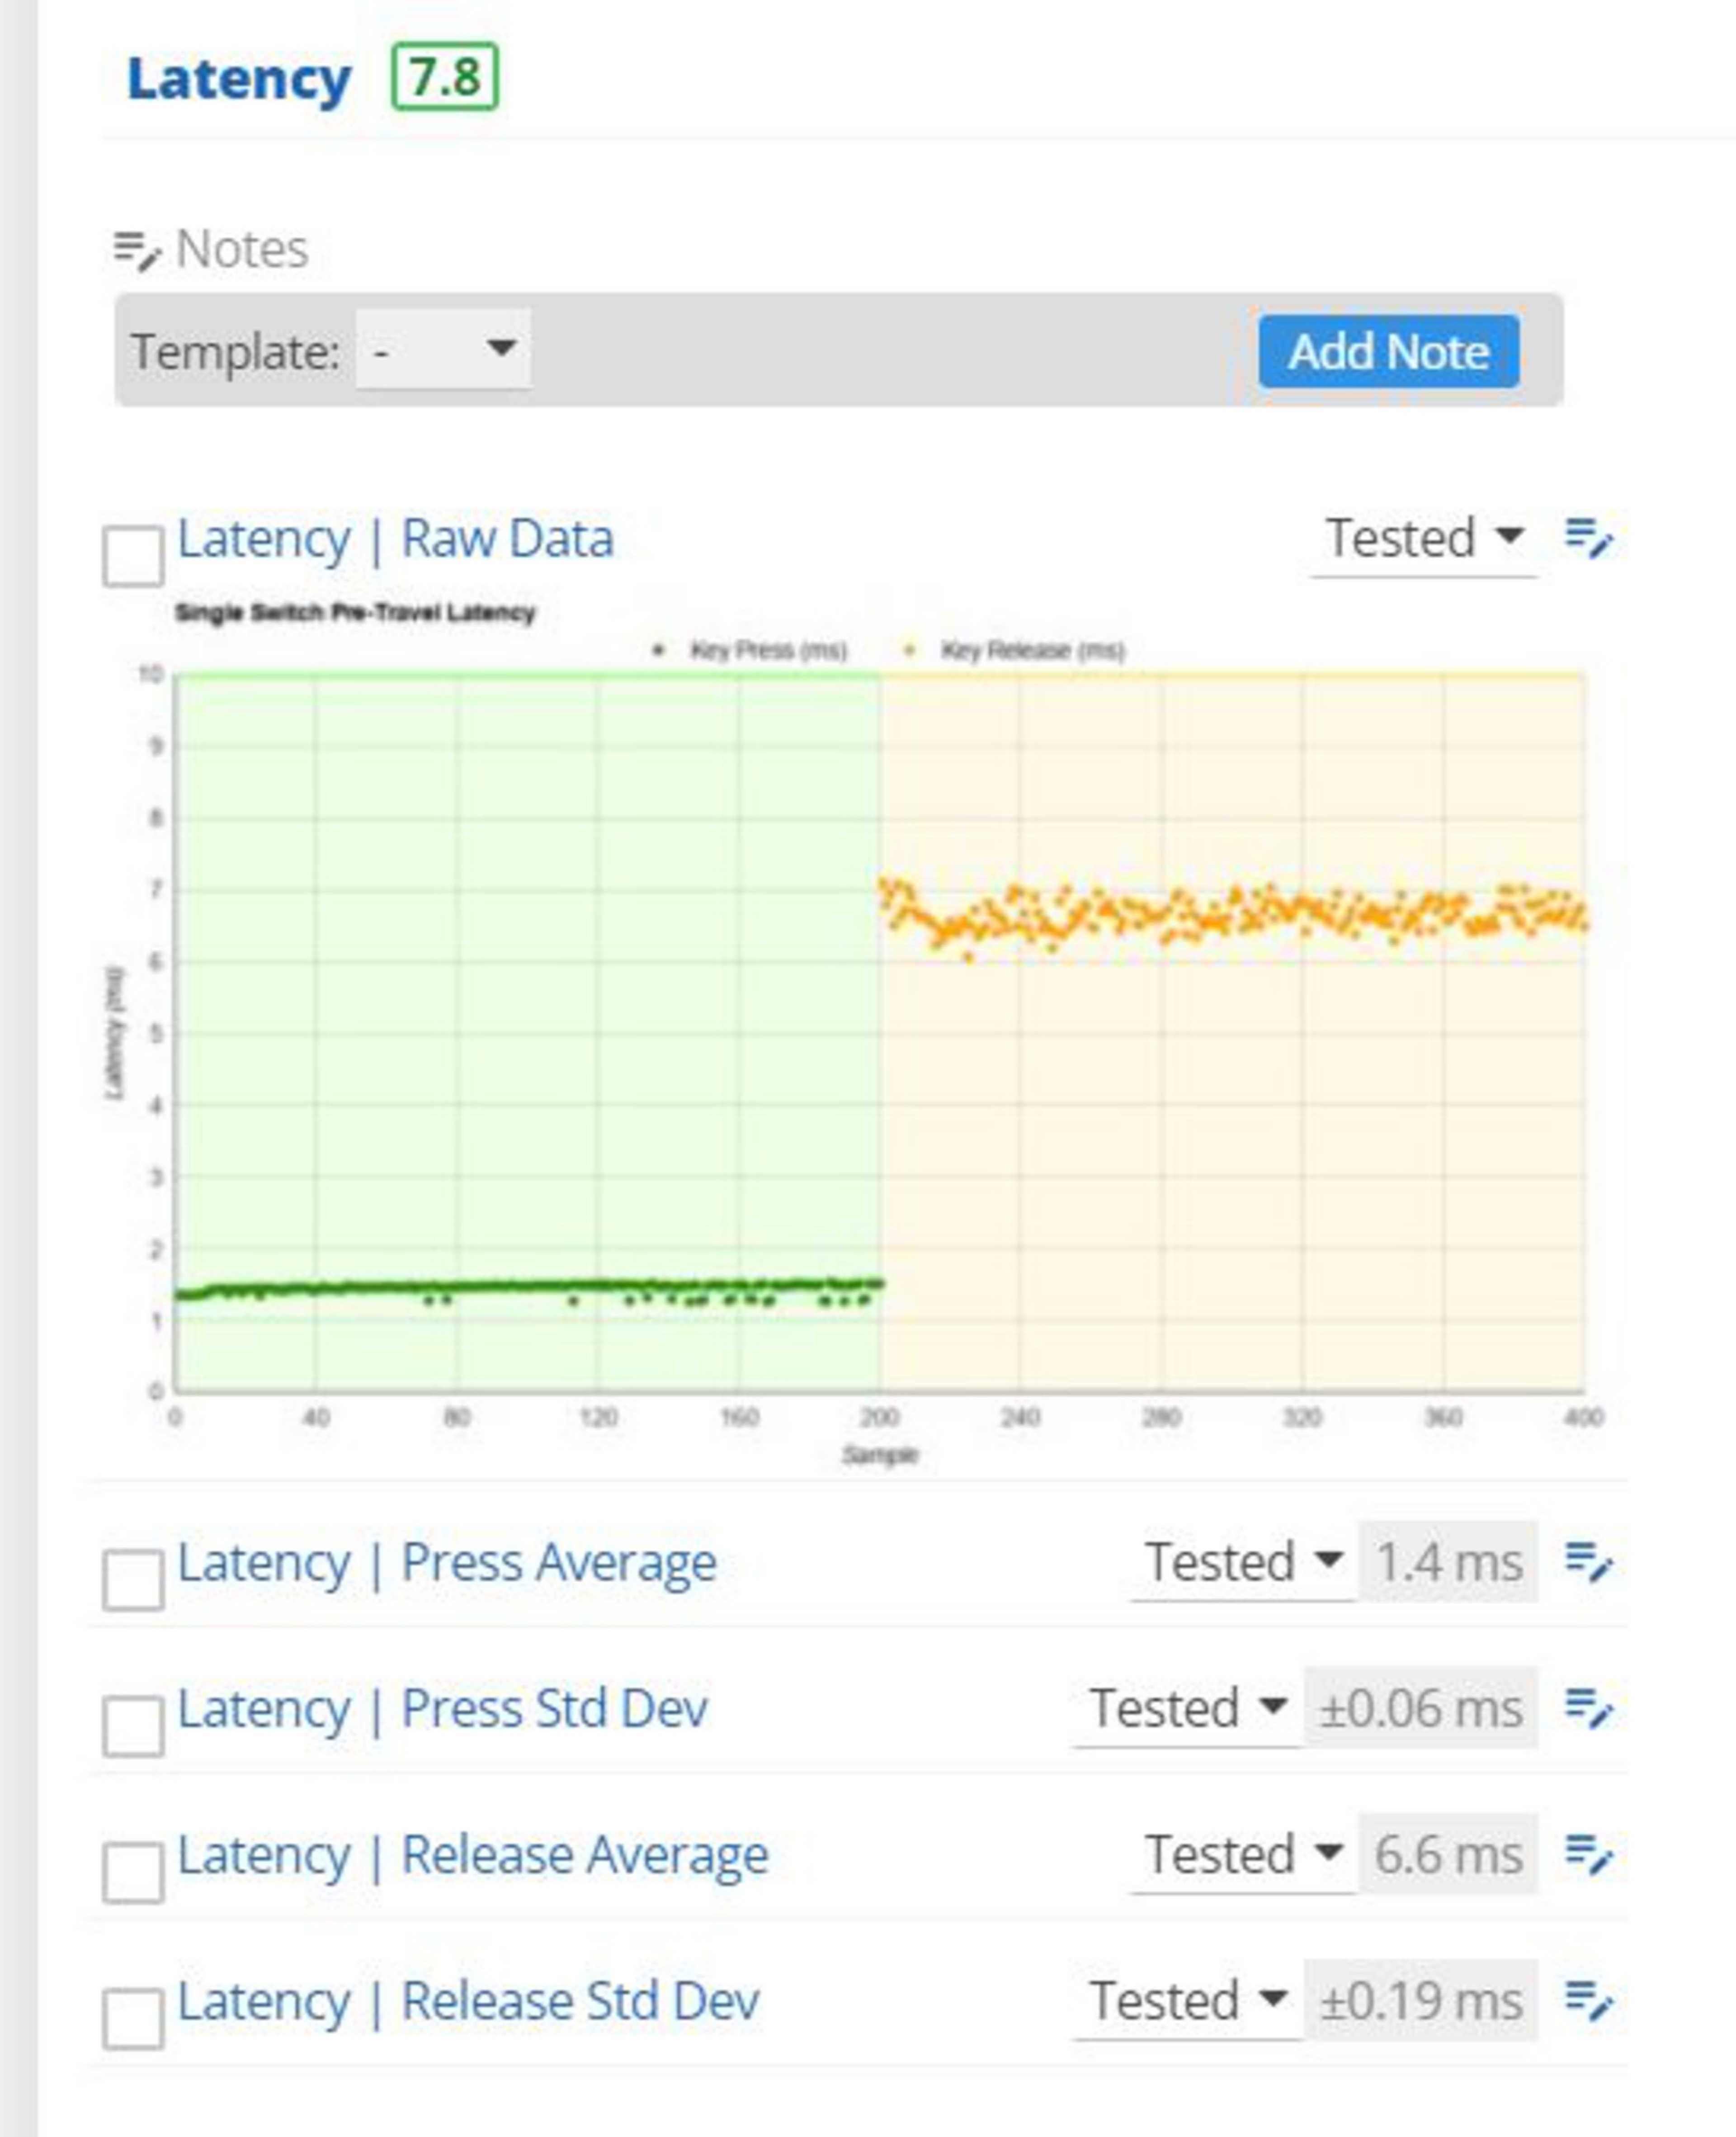Click the Notes edit icon near heading
Screen dimensions: 1736x2137
[x=136, y=249]
